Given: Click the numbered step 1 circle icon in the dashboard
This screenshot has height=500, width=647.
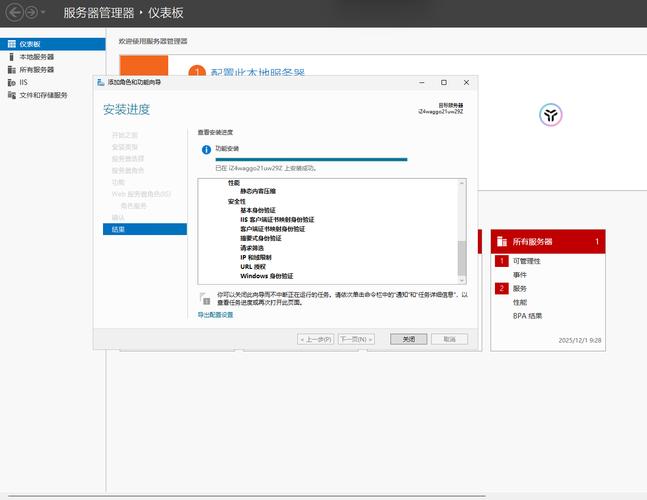Looking at the screenshot, I should coord(197,71).
